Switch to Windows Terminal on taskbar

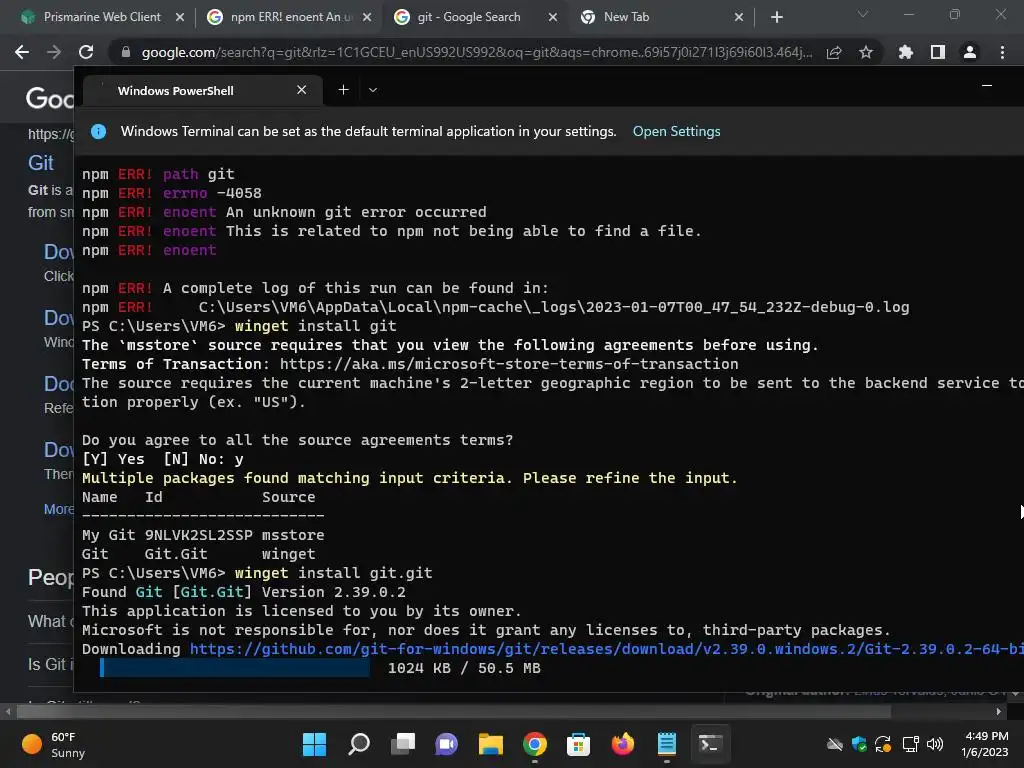pyautogui.click(x=710, y=744)
